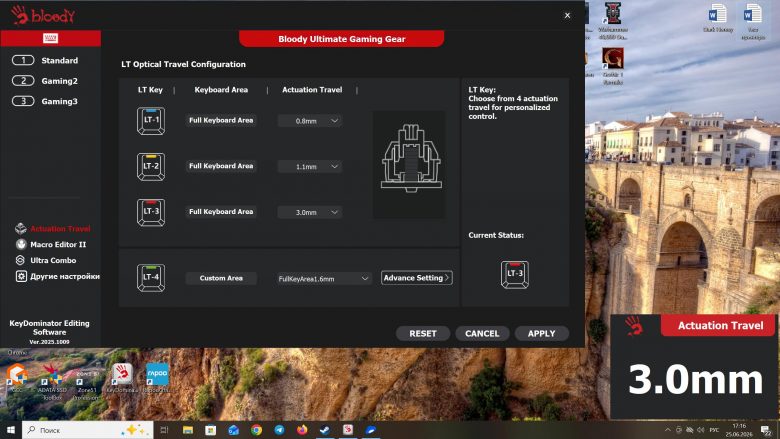Open the Ultra Combo section
The width and height of the screenshot is (780, 439).
46,261
